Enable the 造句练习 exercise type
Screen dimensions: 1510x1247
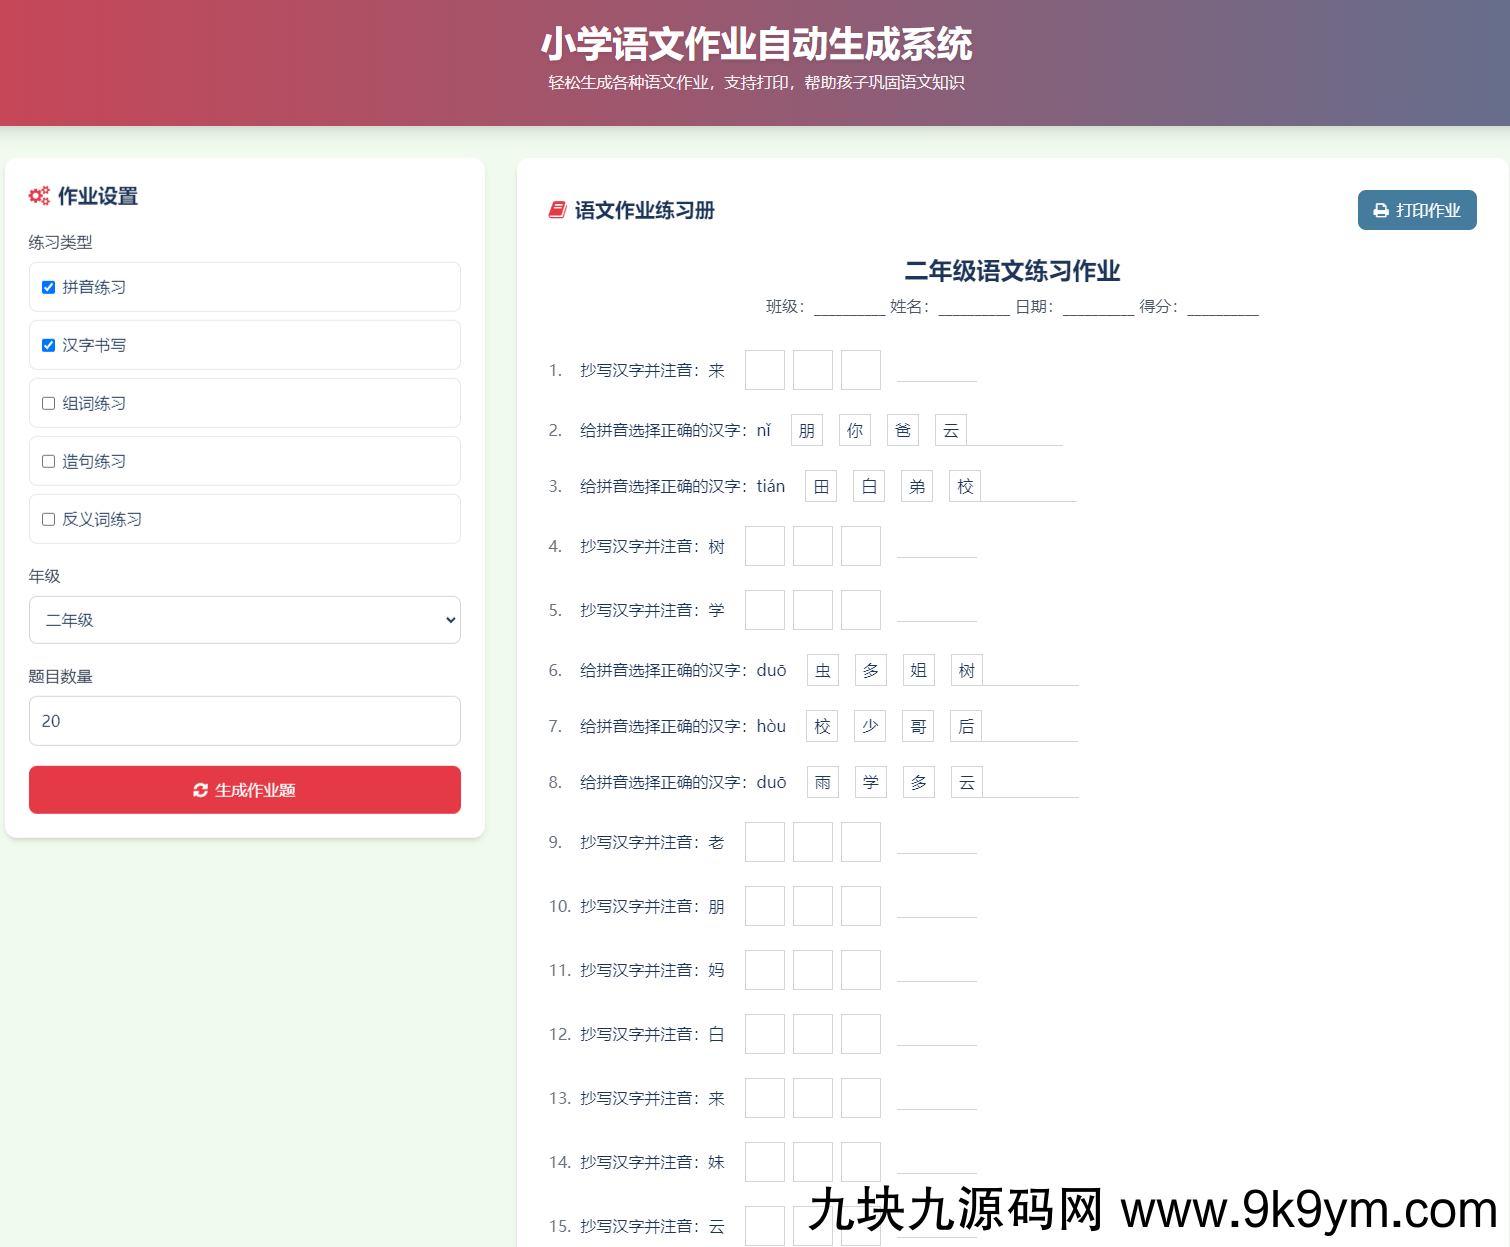point(48,461)
